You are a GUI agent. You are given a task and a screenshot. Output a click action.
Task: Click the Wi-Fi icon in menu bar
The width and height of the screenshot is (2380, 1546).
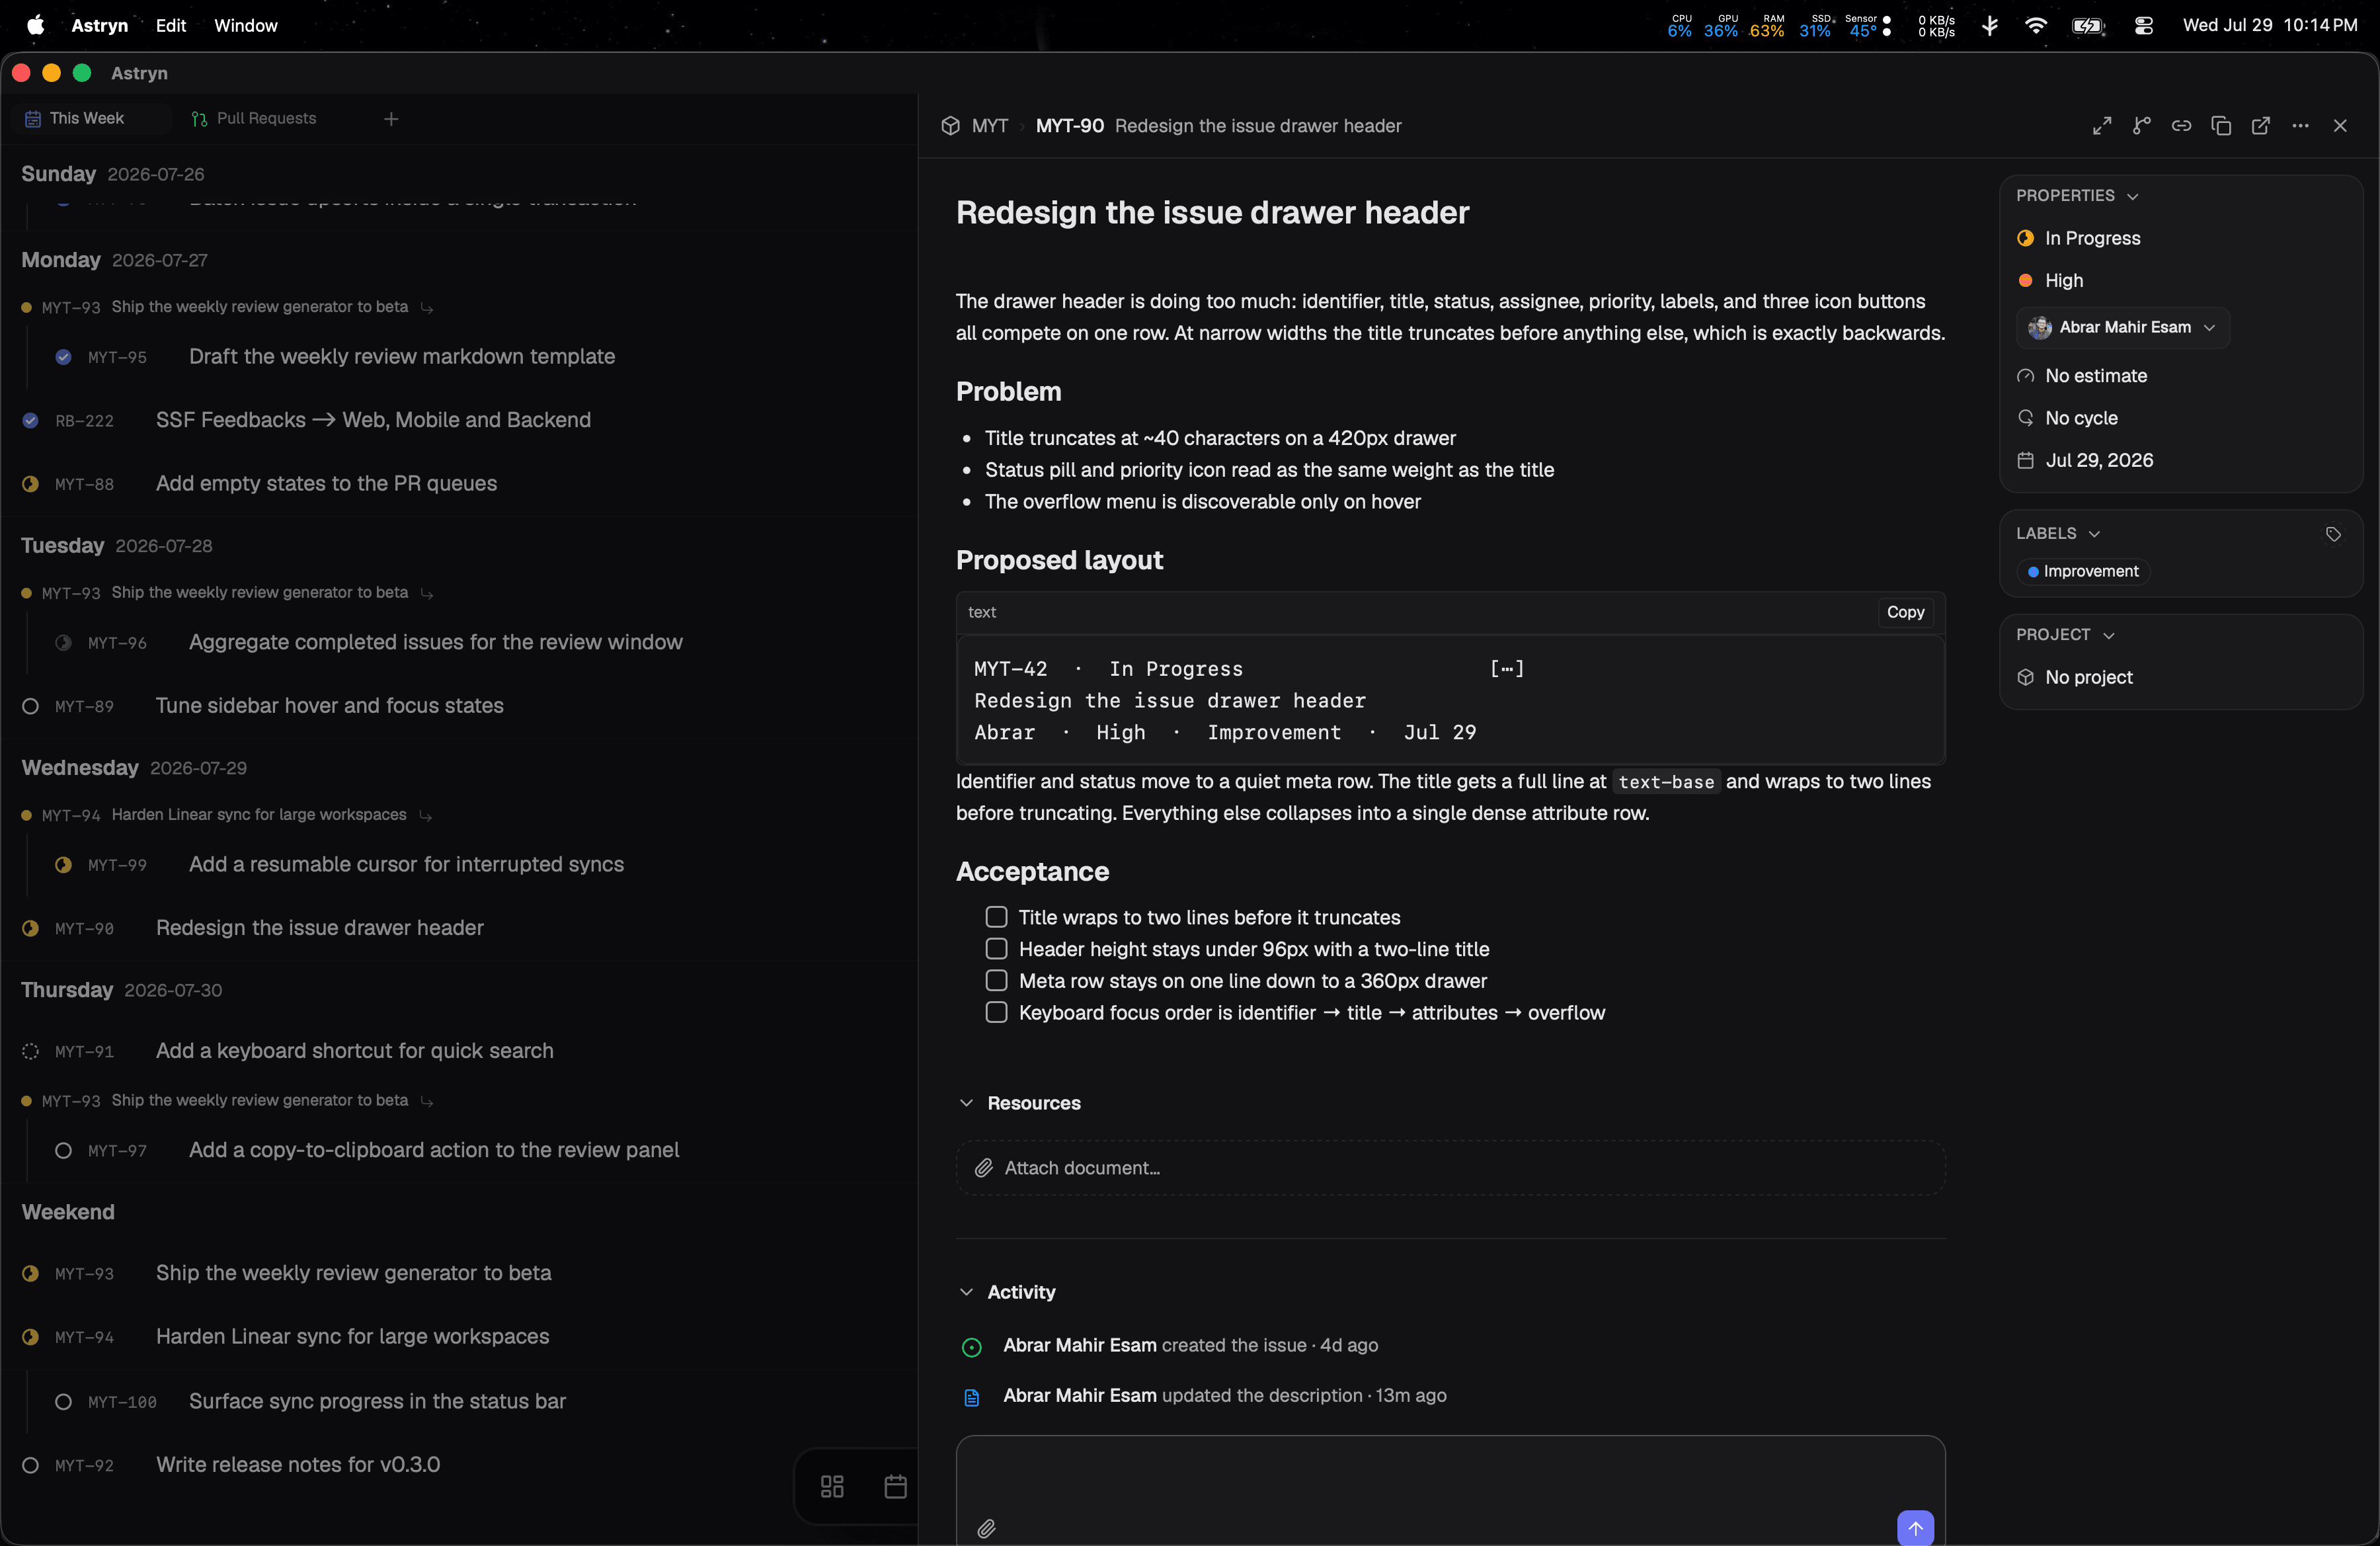click(2035, 26)
